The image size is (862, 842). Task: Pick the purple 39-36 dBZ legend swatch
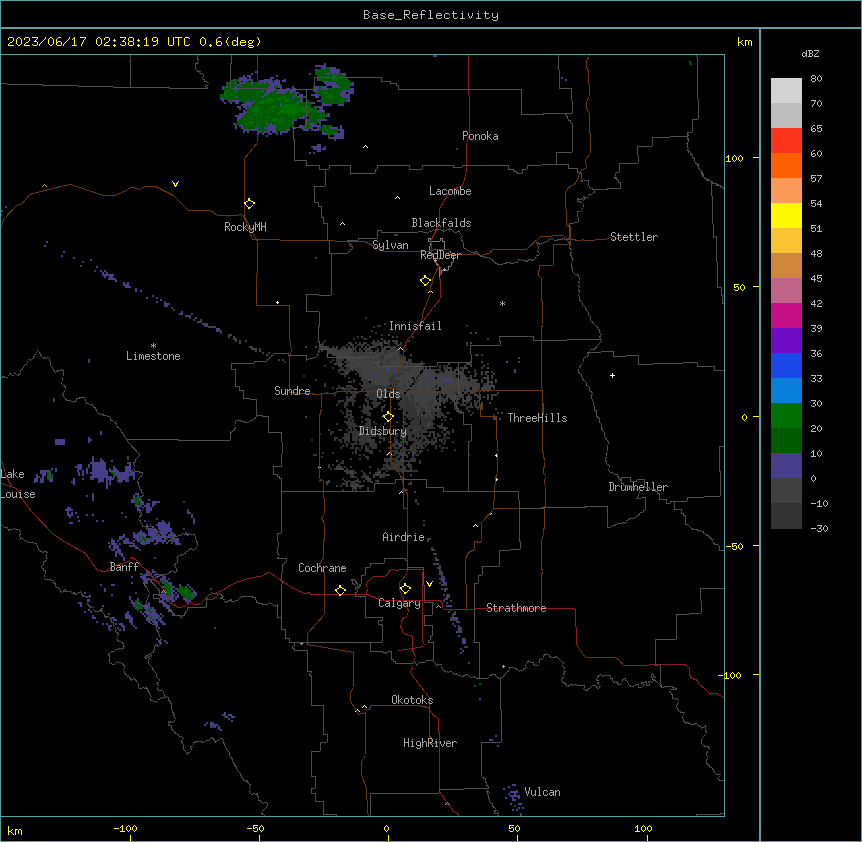[786, 341]
